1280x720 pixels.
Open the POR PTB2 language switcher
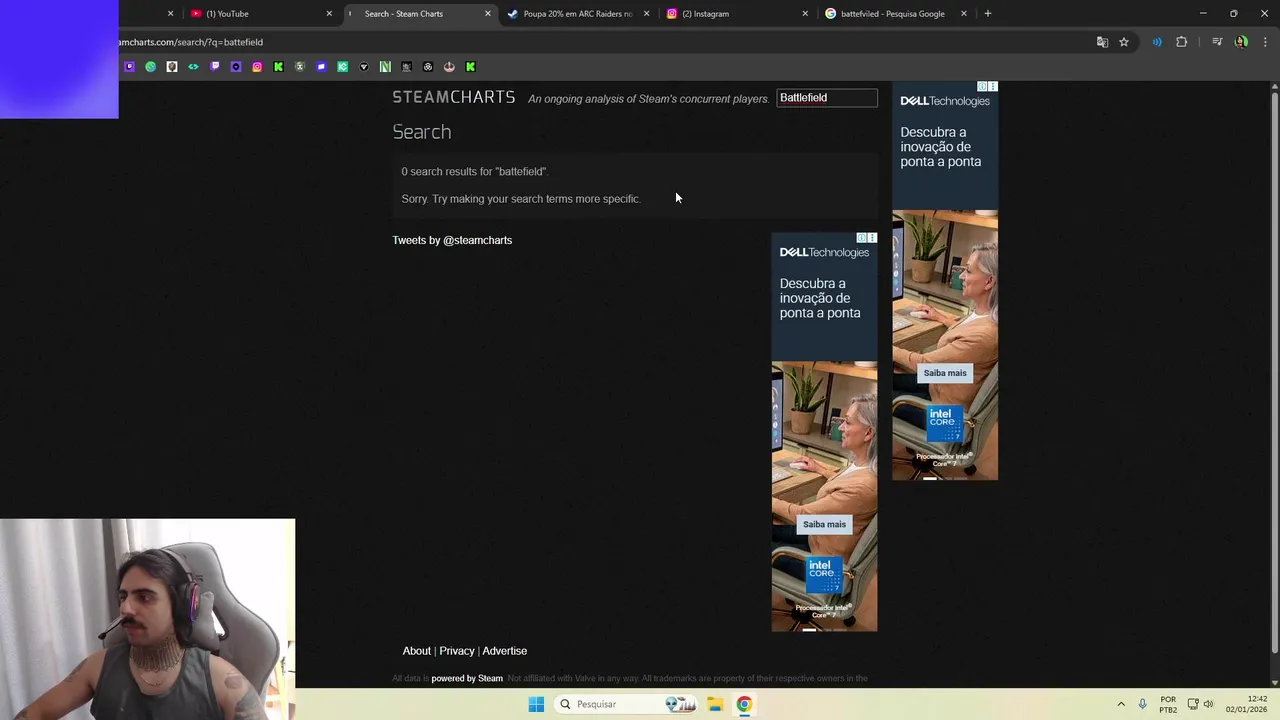[1168, 704]
